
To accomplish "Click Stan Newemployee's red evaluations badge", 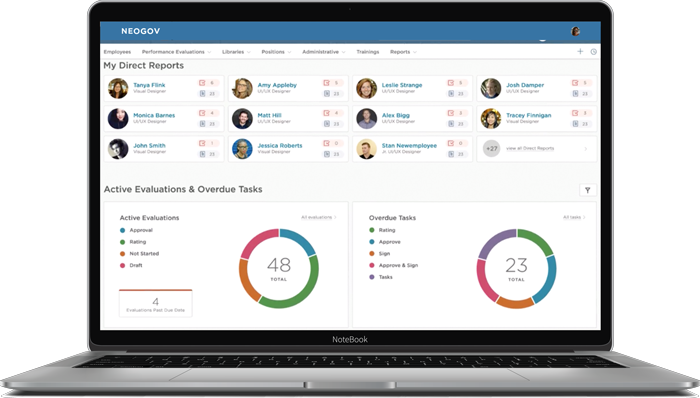I will point(457,143).
